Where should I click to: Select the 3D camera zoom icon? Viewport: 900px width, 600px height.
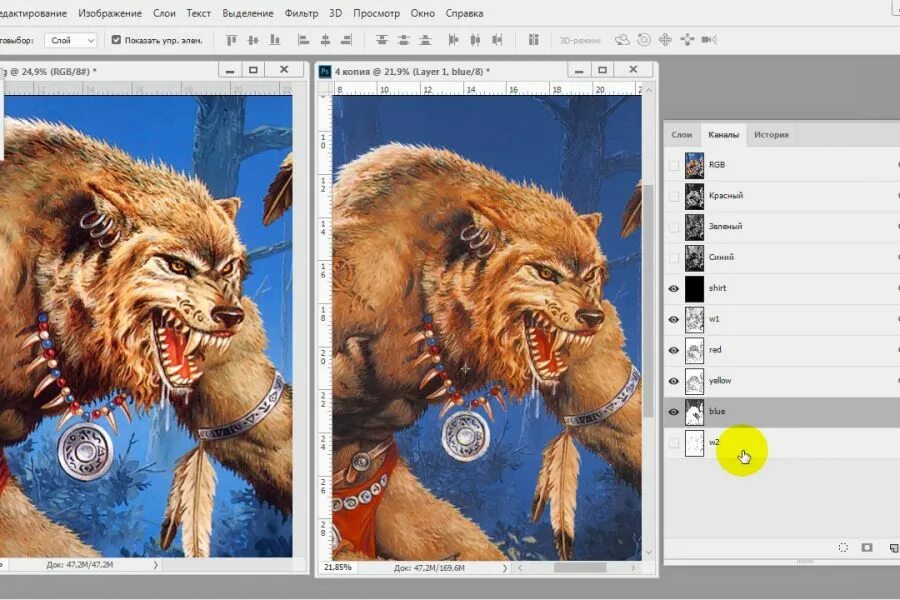point(709,40)
